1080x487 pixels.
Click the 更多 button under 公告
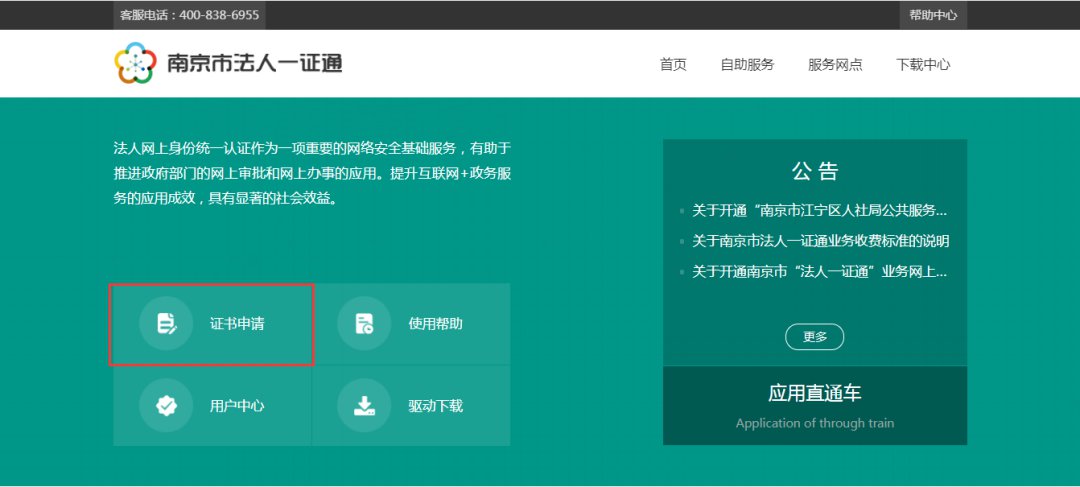(814, 337)
